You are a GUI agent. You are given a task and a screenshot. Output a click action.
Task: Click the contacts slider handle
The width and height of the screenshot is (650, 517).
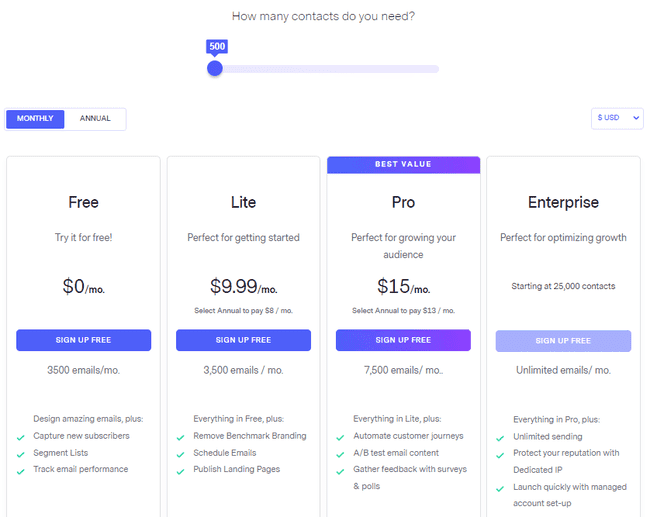click(215, 69)
